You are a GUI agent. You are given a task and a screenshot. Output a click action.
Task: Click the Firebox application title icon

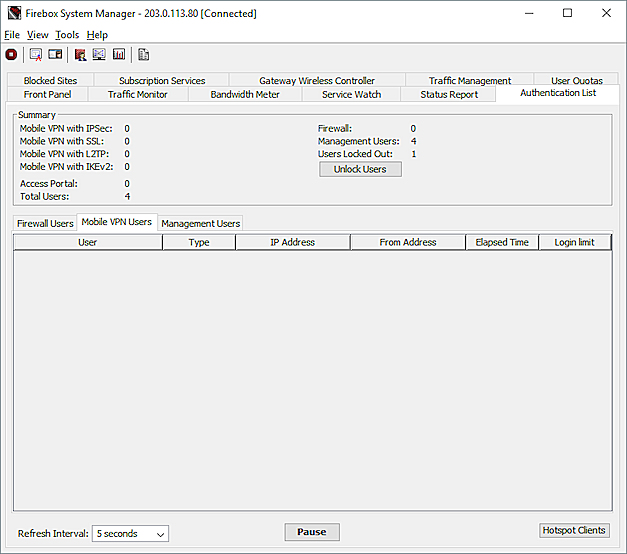tap(14, 13)
